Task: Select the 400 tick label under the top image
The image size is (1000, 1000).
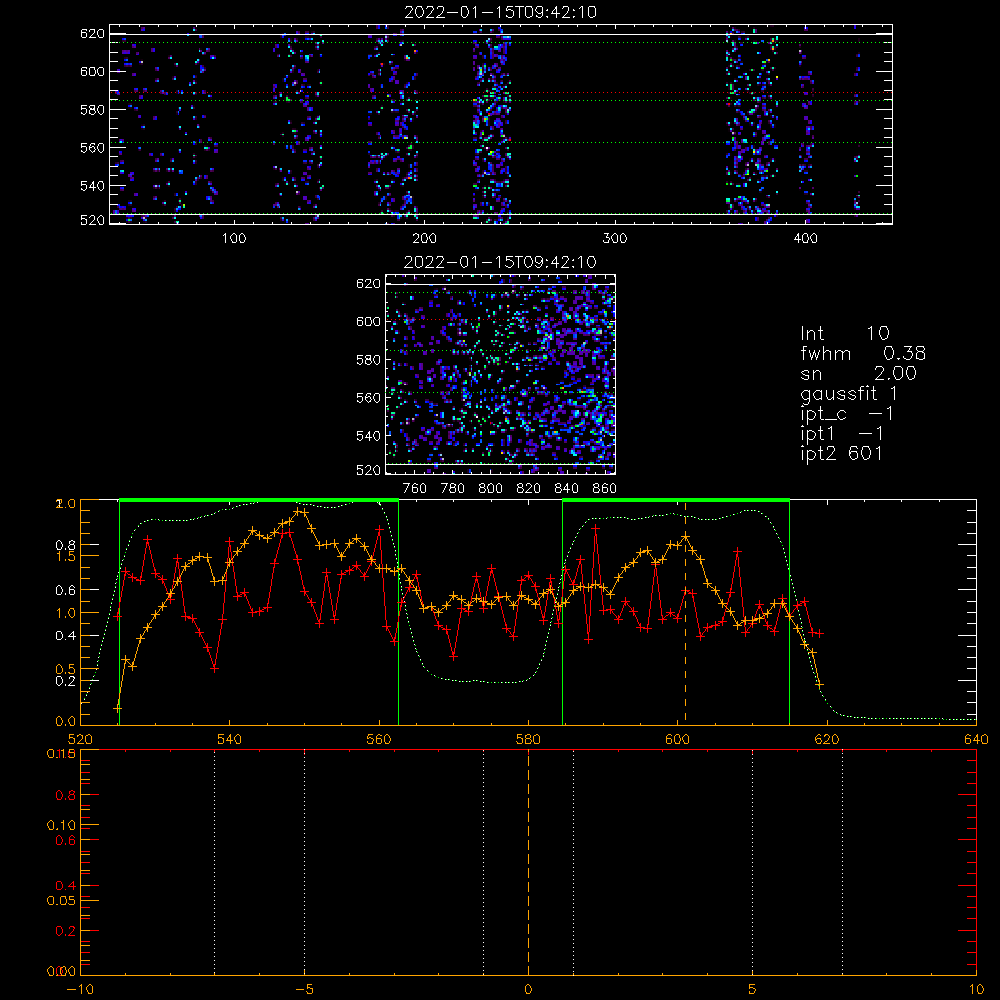Action: click(805, 239)
